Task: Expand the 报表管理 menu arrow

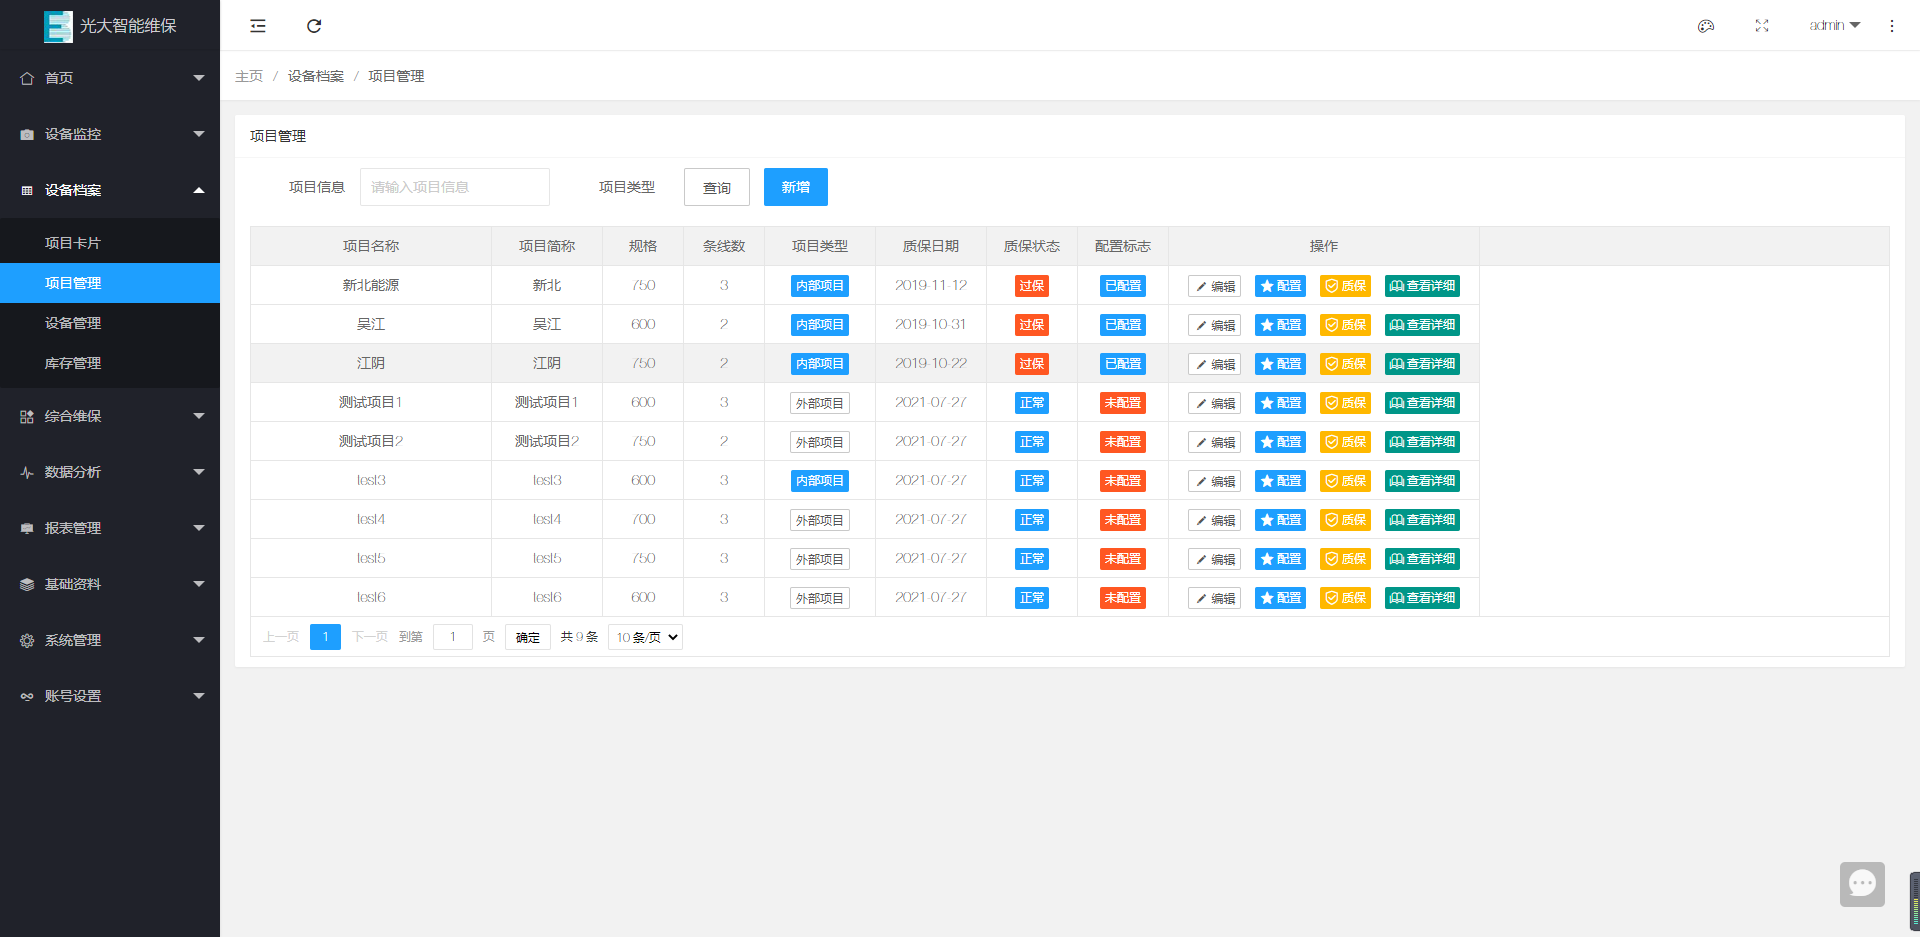Action: [199, 528]
